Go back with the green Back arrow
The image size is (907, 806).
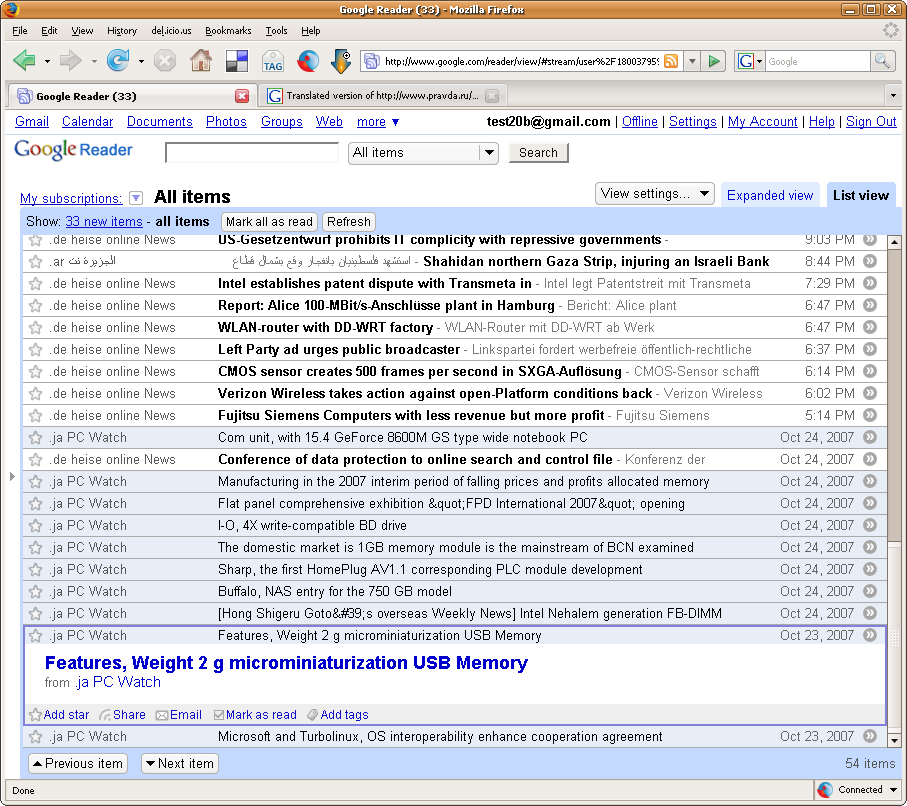(x=24, y=60)
